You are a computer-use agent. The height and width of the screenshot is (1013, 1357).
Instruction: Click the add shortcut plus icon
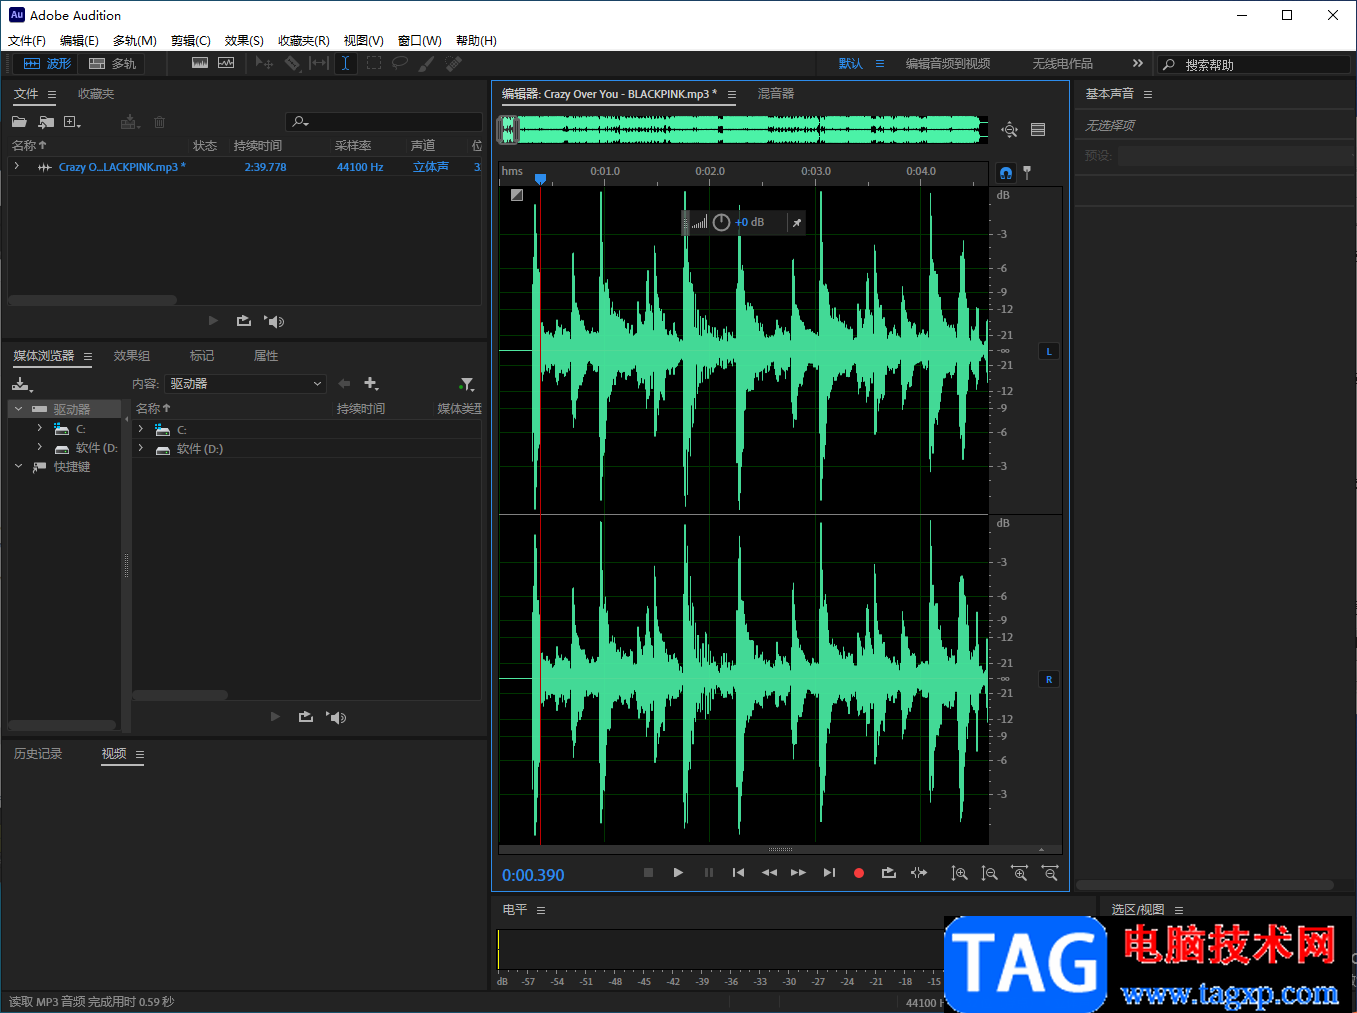[371, 384]
